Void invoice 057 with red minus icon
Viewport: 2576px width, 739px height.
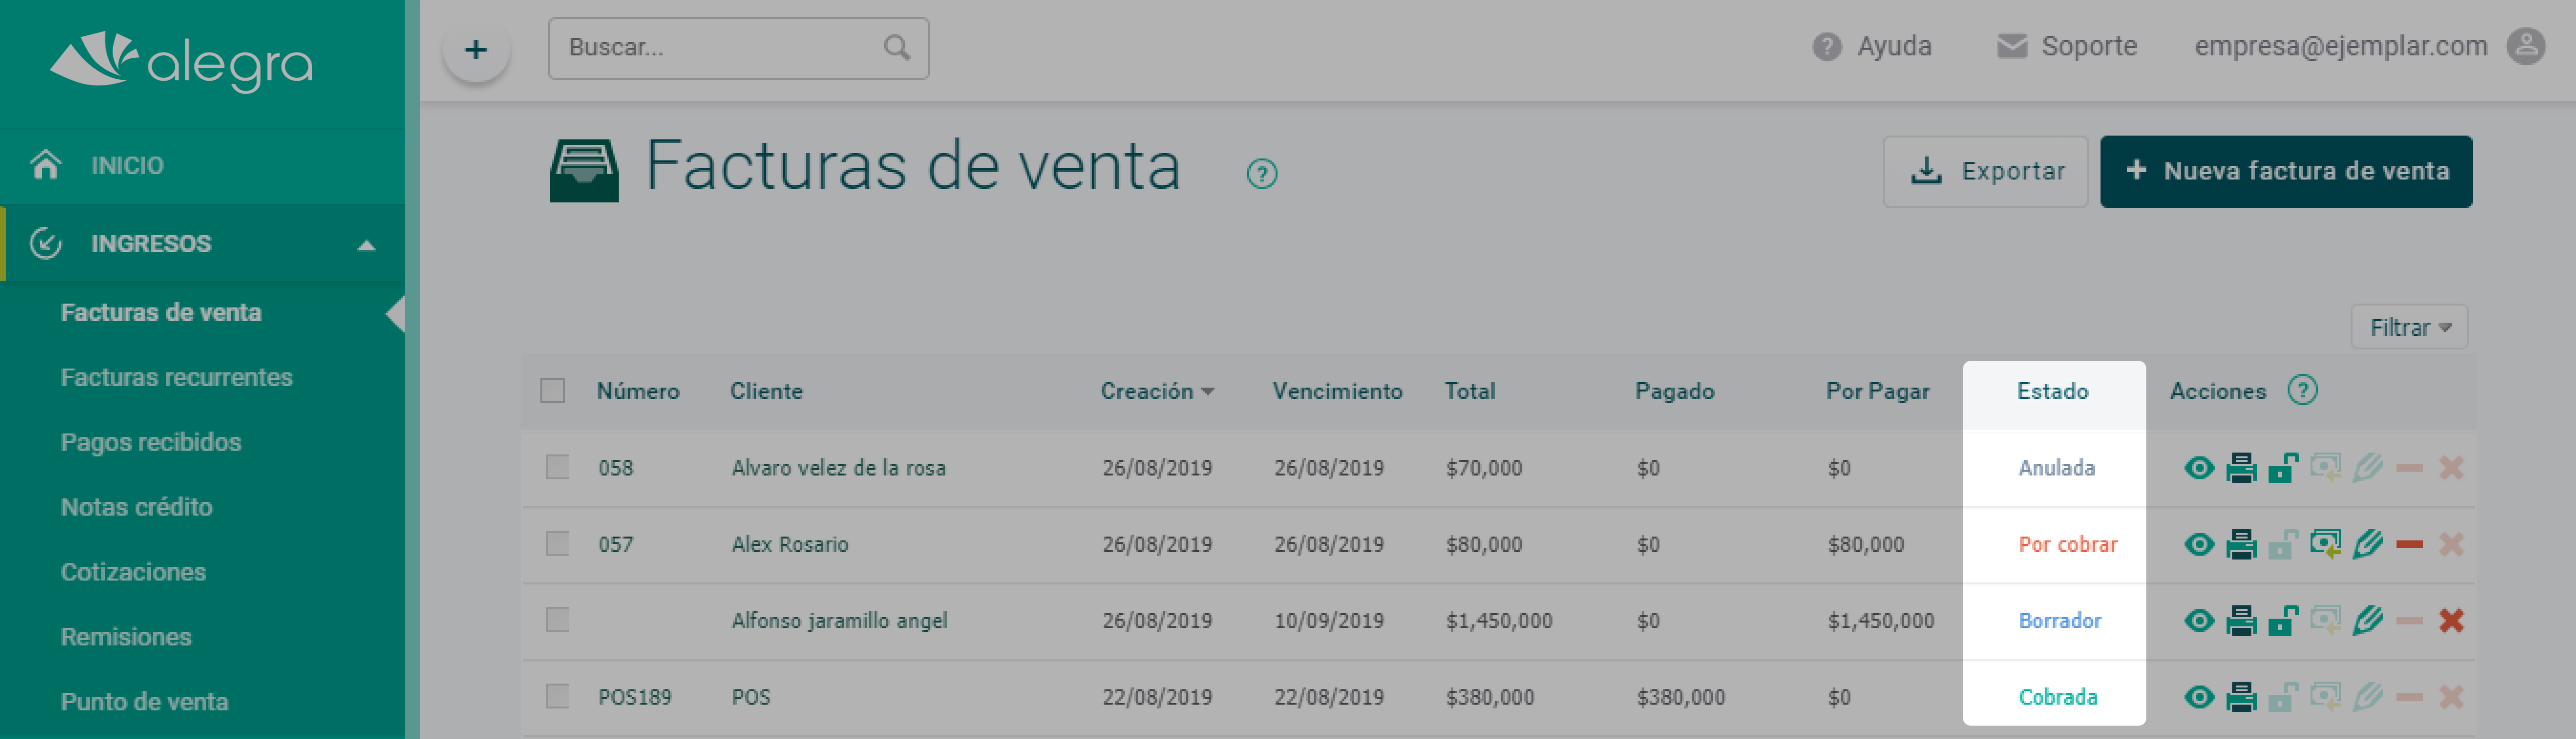(2409, 545)
